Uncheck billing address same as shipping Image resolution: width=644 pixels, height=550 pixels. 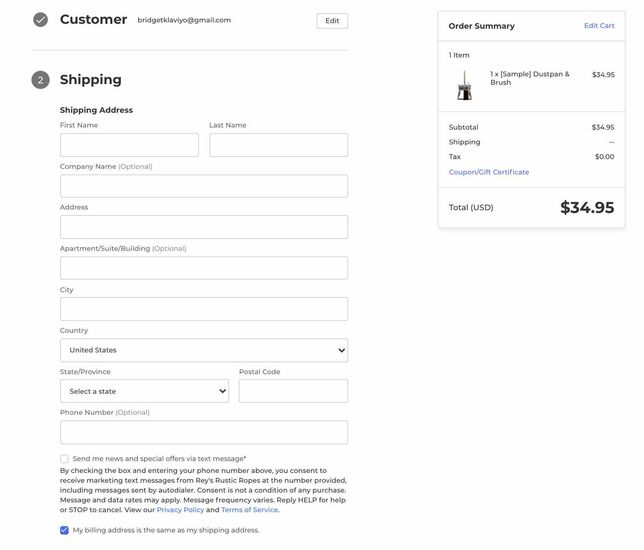pos(64,530)
